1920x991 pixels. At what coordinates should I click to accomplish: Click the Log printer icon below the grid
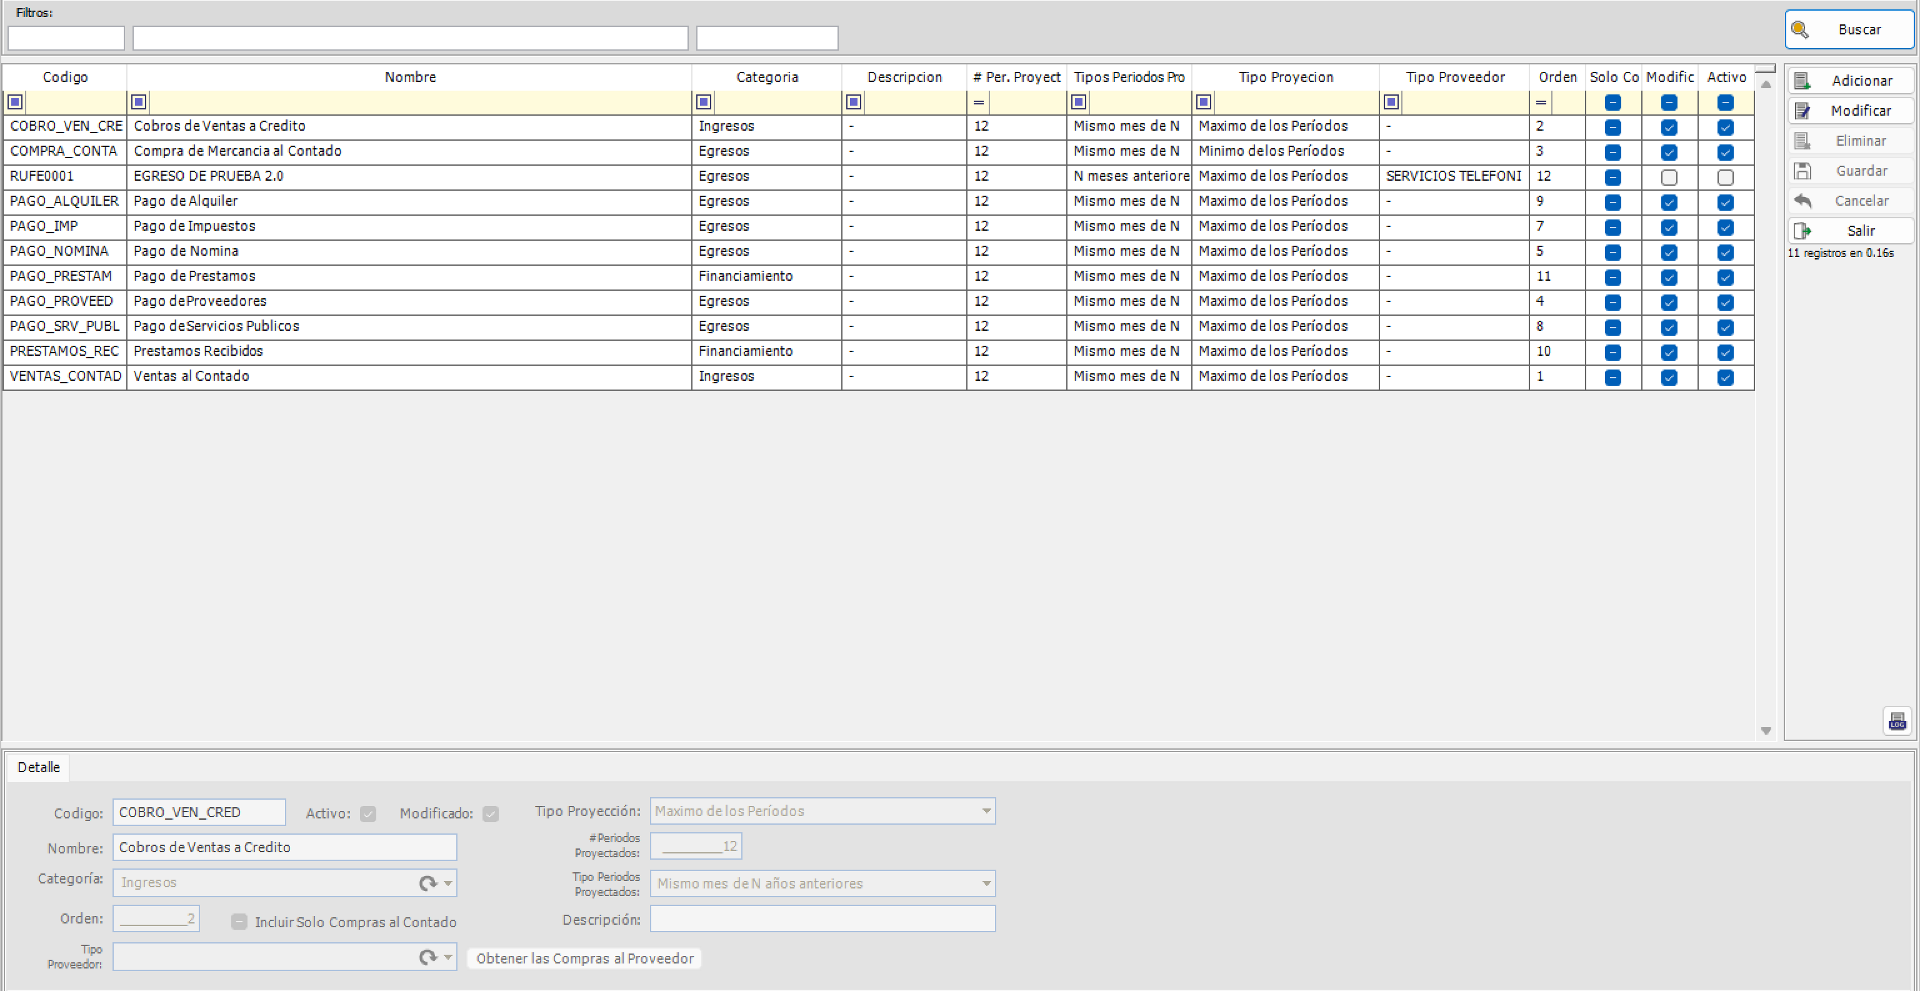point(1898,720)
